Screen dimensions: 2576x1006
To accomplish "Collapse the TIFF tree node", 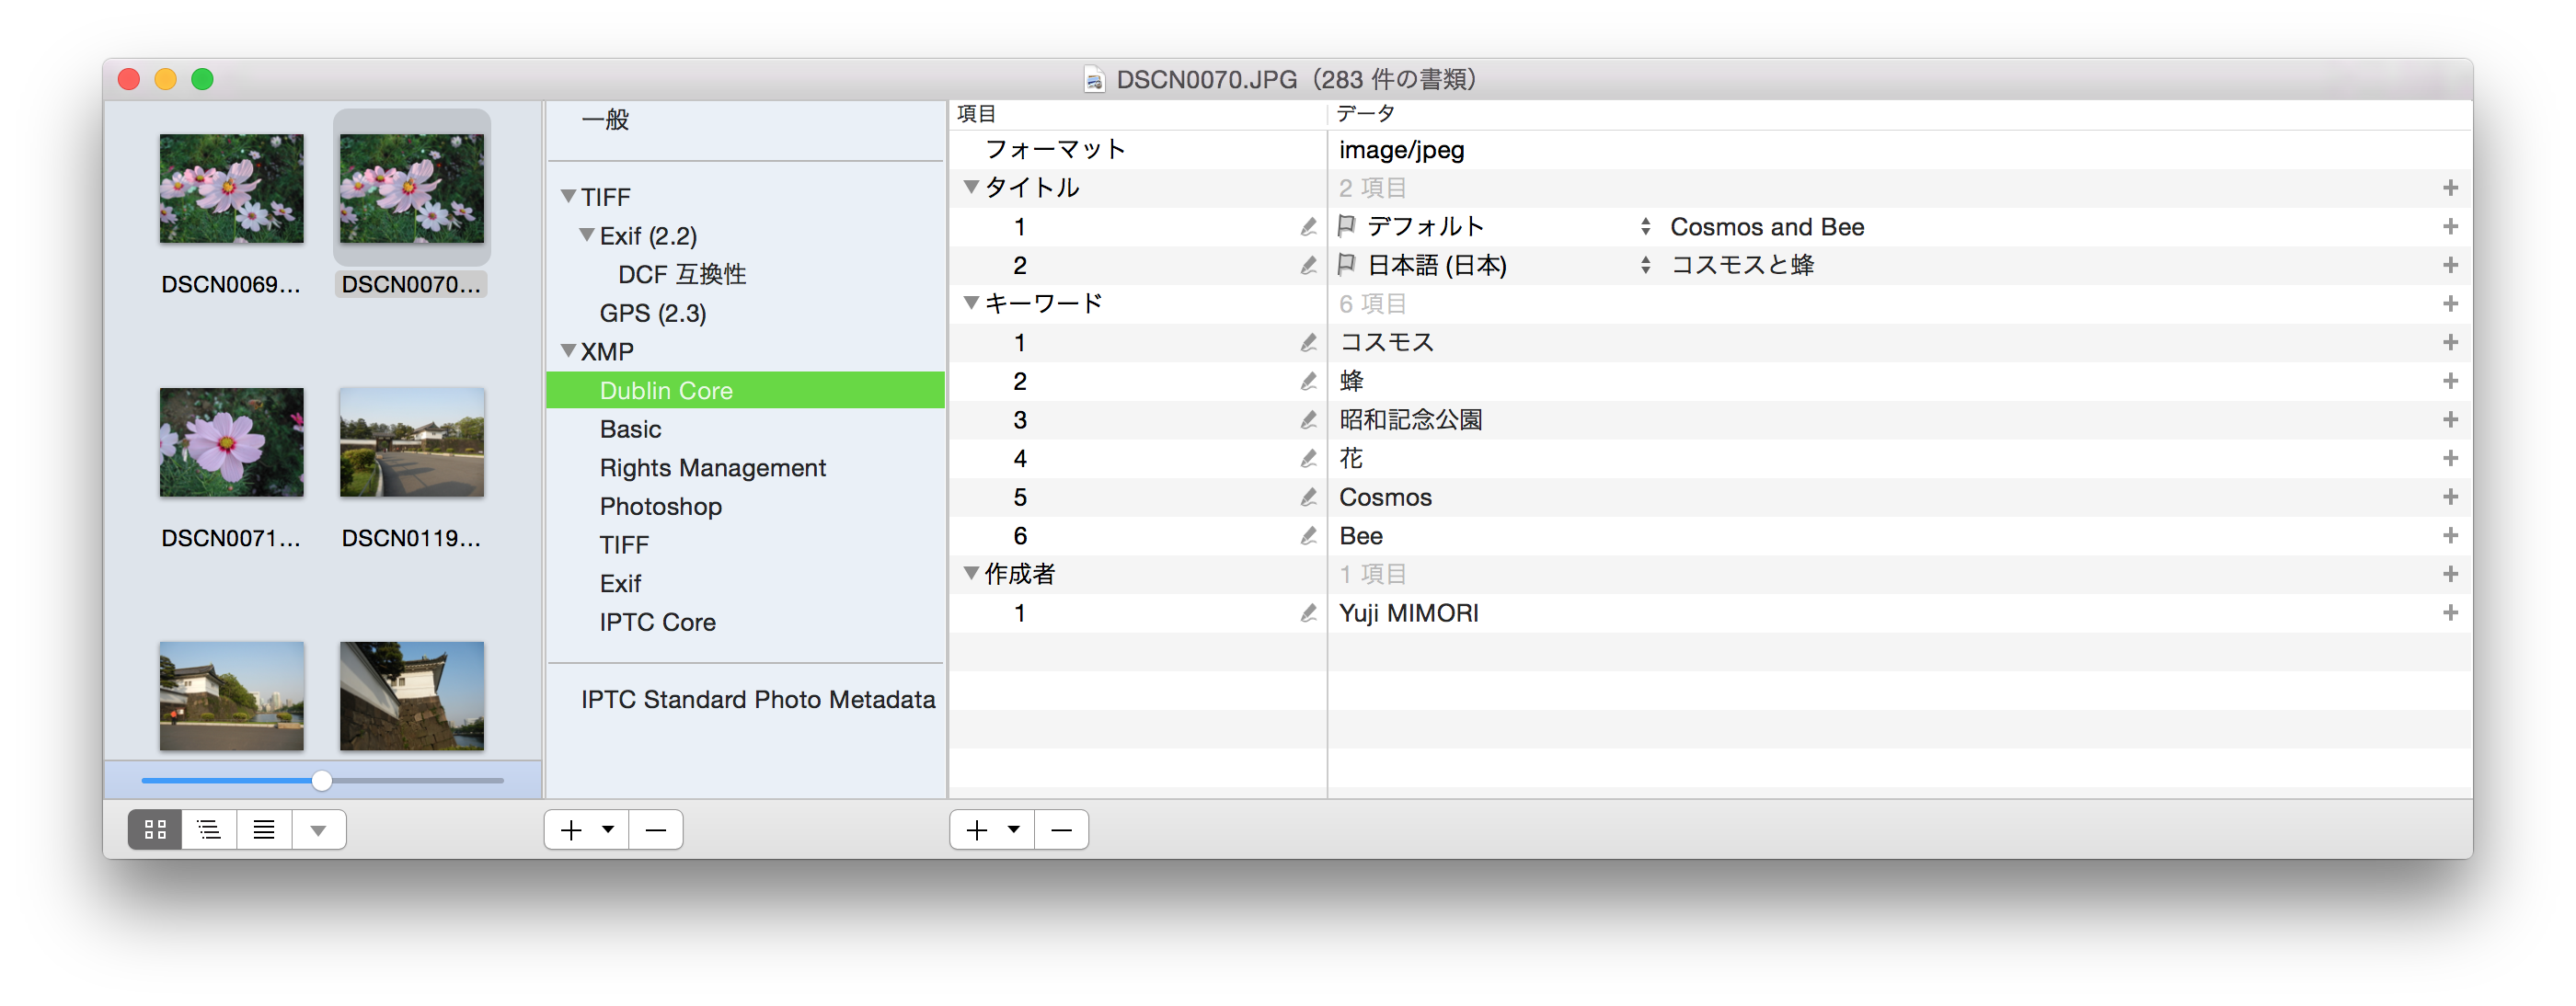I will 568,196.
